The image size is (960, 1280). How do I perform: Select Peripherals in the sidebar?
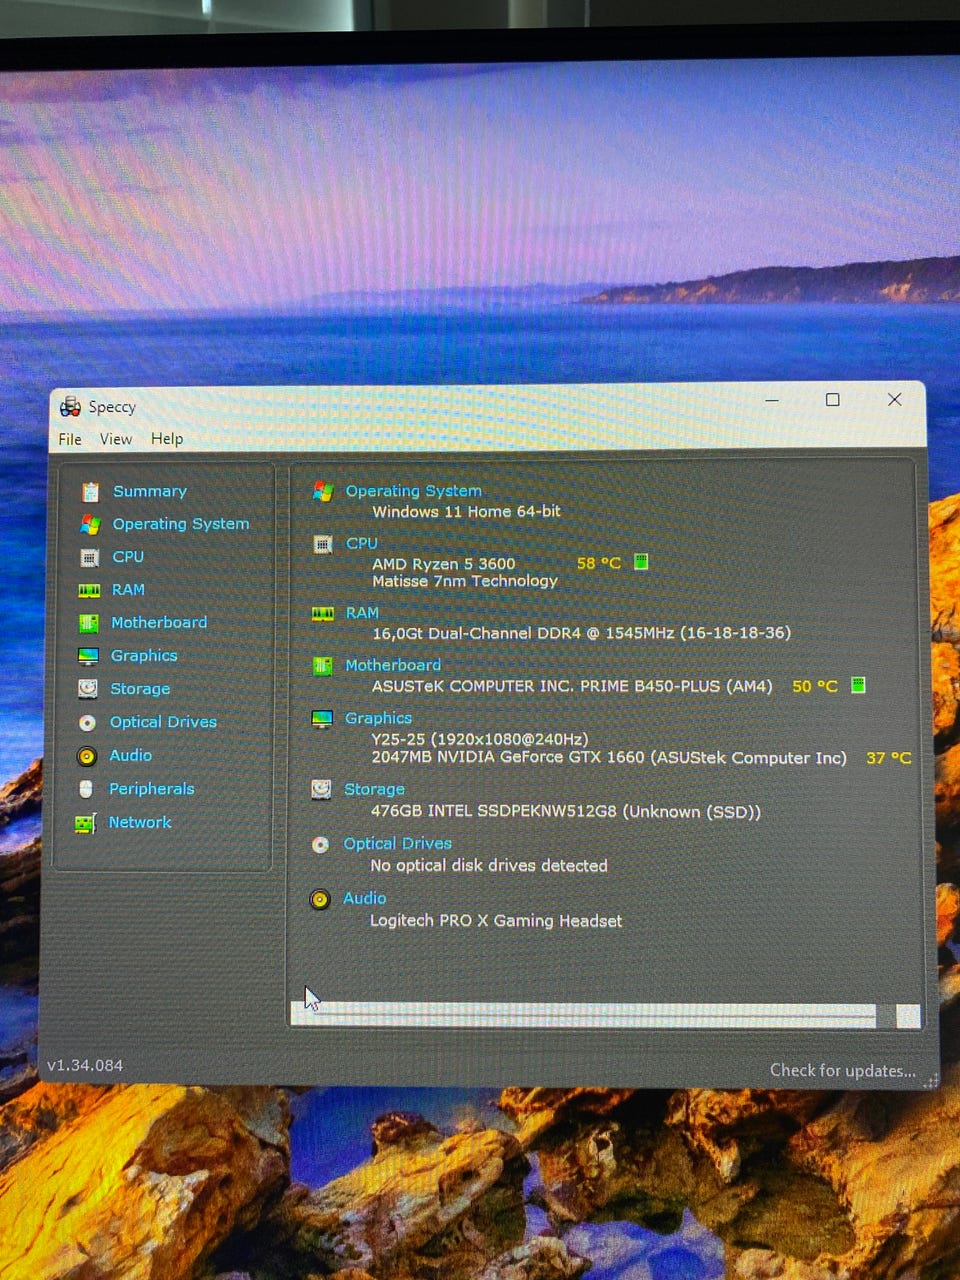[152, 789]
